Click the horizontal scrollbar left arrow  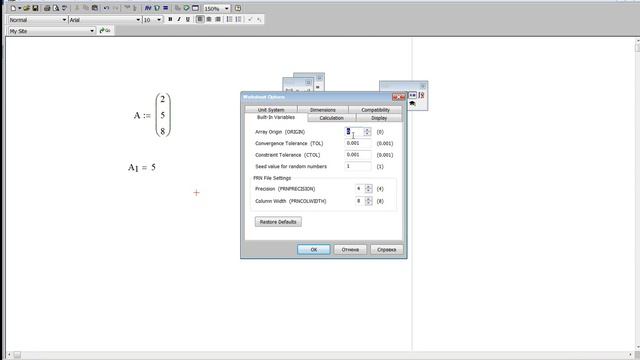pyautogui.click(x=9, y=355)
